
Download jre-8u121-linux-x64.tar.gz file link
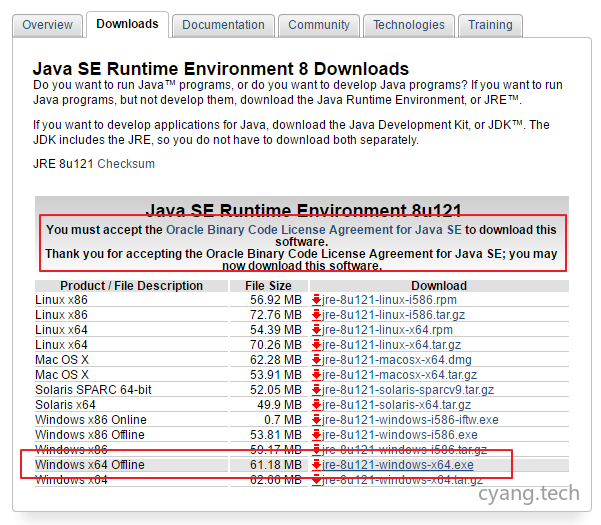pyautogui.click(x=399, y=345)
